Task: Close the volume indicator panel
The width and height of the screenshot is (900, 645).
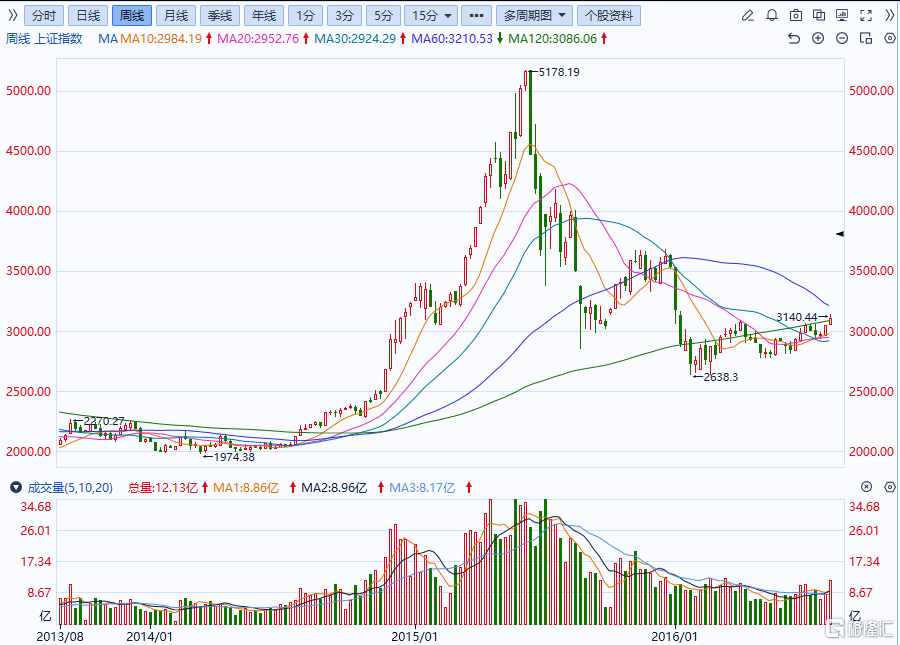Action: 866,487
